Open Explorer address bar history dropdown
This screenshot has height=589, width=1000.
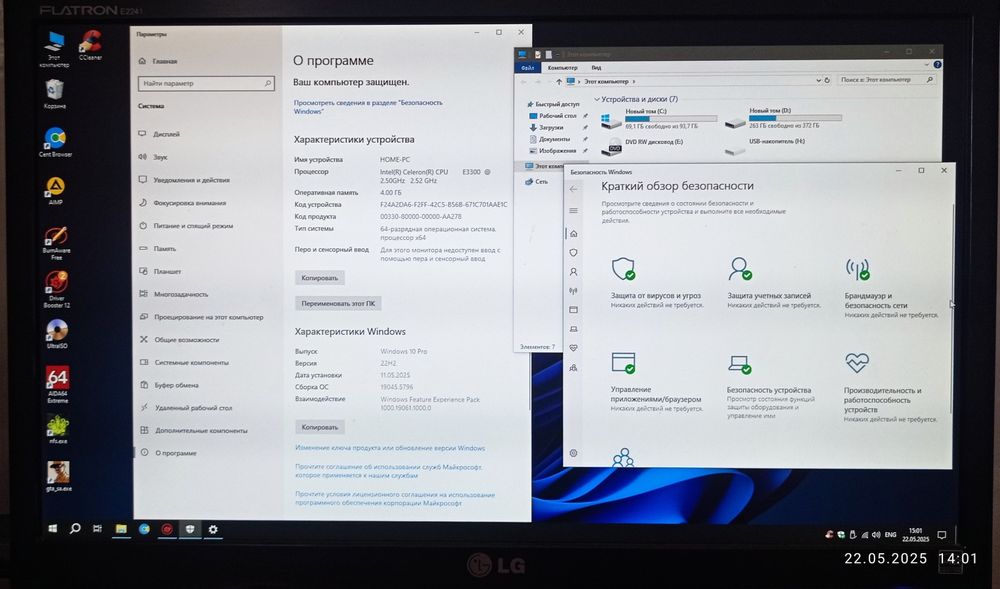coord(818,80)
